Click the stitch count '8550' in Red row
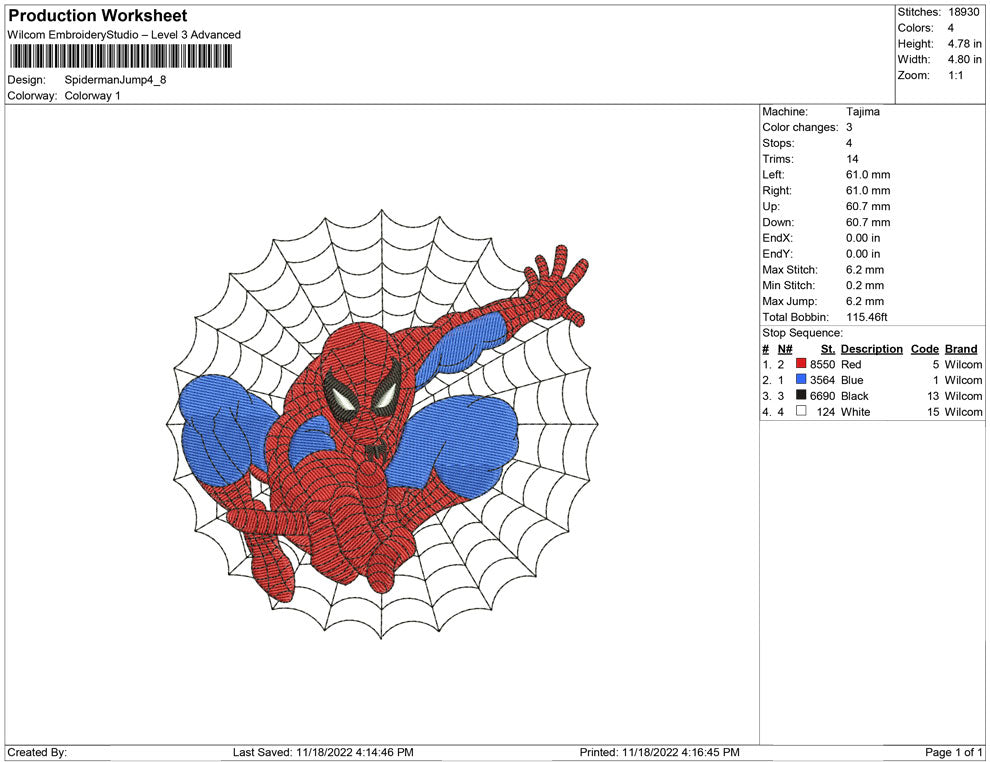 [x=822, y=364]
